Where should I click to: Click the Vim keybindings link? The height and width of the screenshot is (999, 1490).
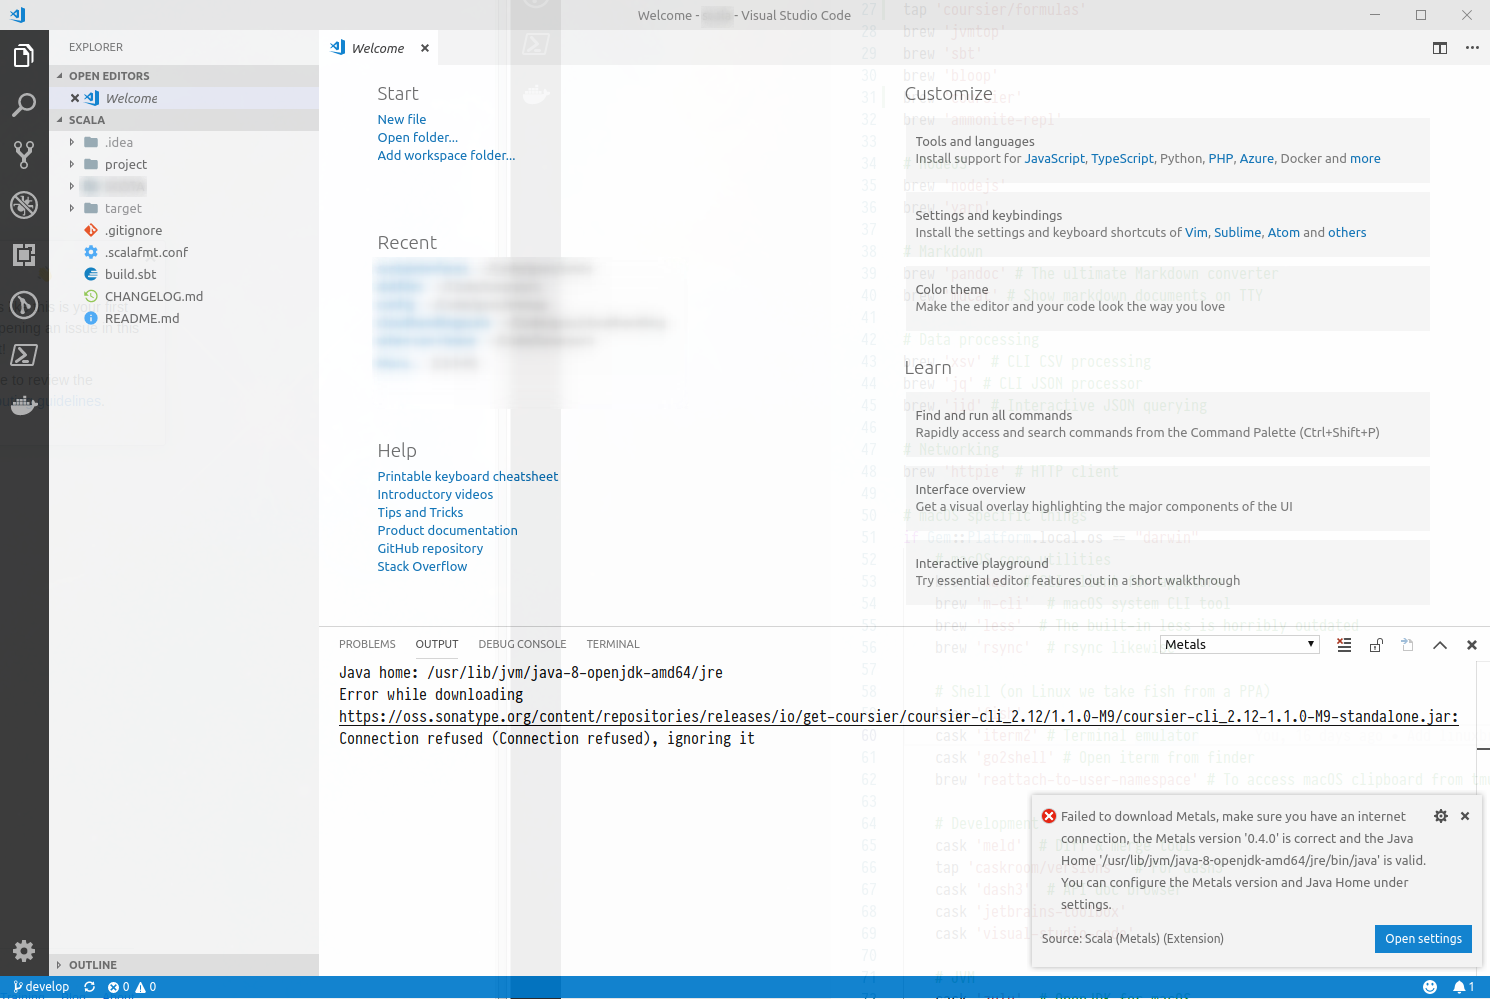[1196, 232]
